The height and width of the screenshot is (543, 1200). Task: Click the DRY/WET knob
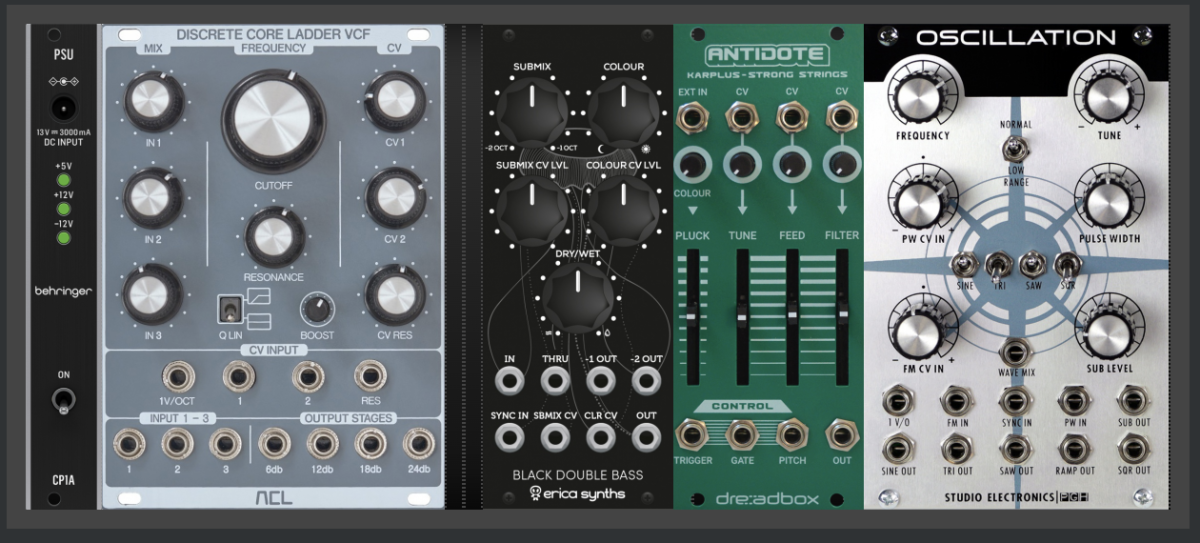(x=577, y=297)
